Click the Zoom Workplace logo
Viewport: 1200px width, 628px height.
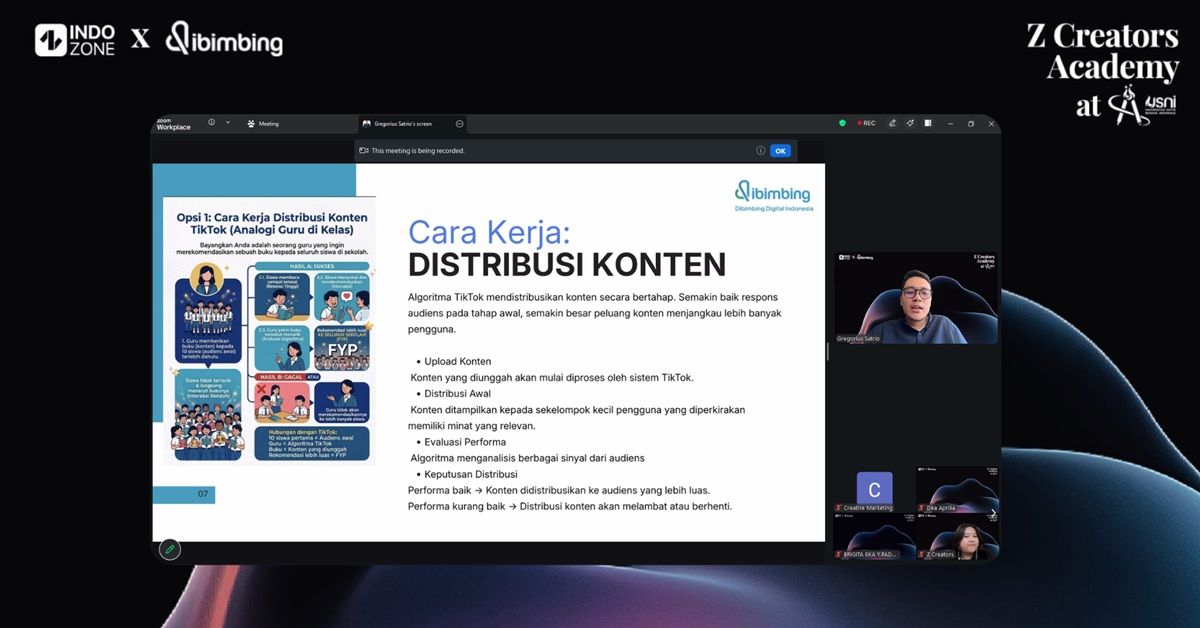pyautogui.click(x=173, y=124)
